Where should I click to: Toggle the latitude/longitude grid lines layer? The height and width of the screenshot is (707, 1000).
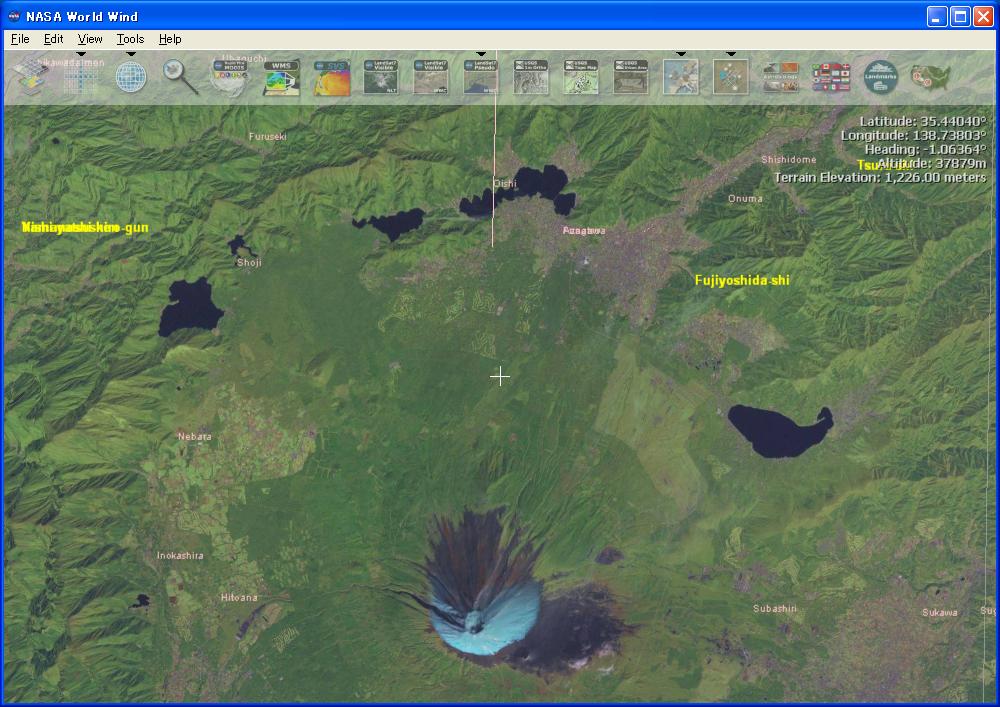(81, 77)
